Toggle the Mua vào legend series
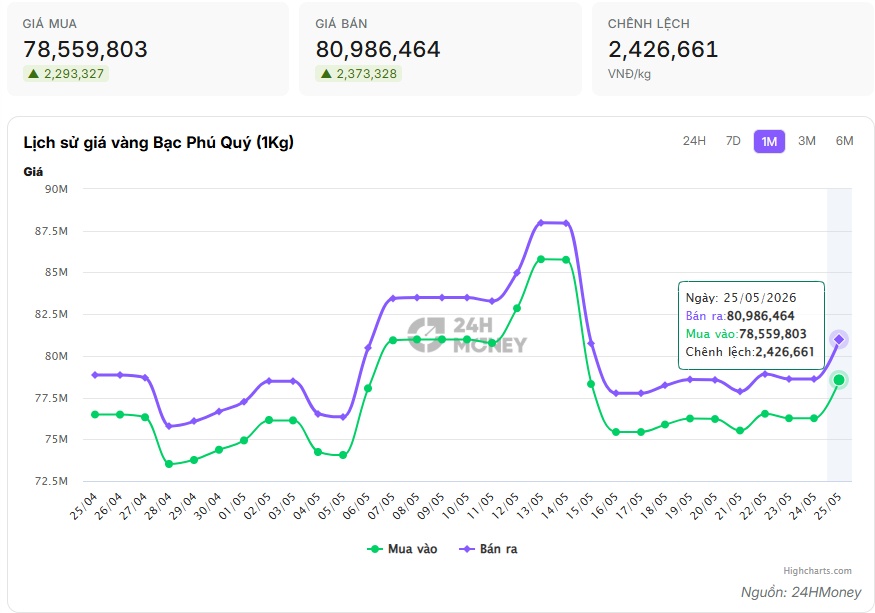The height and width of the screenshot is (613, 875). pyautogui.click(x=402, y=549)
